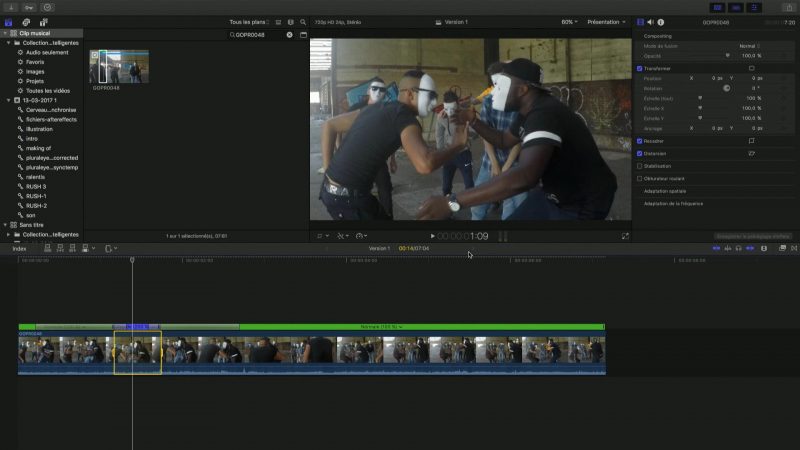Image resolution: width=800 pixels, height=450 pixels.
Task: Insert clip into the storyline icon
Action: (x=60, y=248)
